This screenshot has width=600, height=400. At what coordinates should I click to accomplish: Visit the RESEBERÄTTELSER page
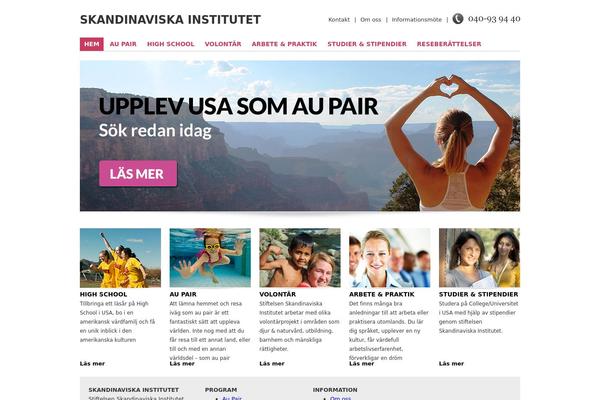[449, 44]
